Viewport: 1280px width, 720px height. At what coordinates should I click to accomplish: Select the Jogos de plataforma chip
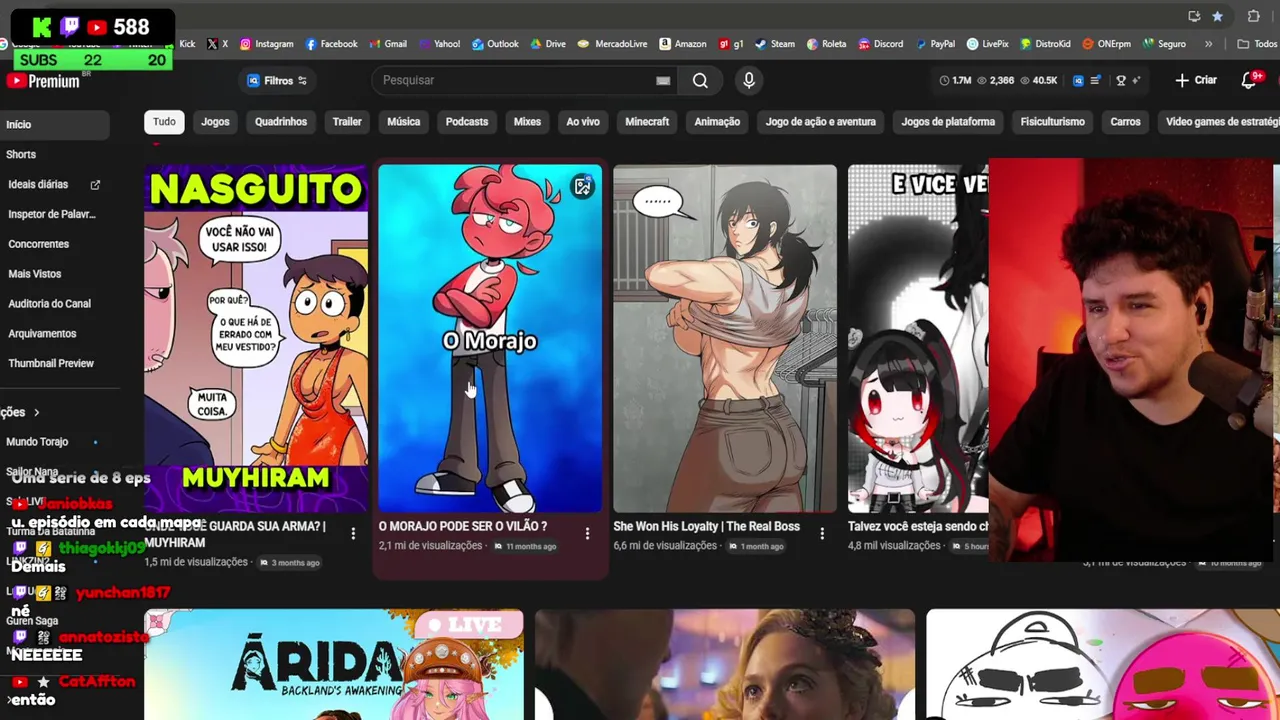coord(948,121)
